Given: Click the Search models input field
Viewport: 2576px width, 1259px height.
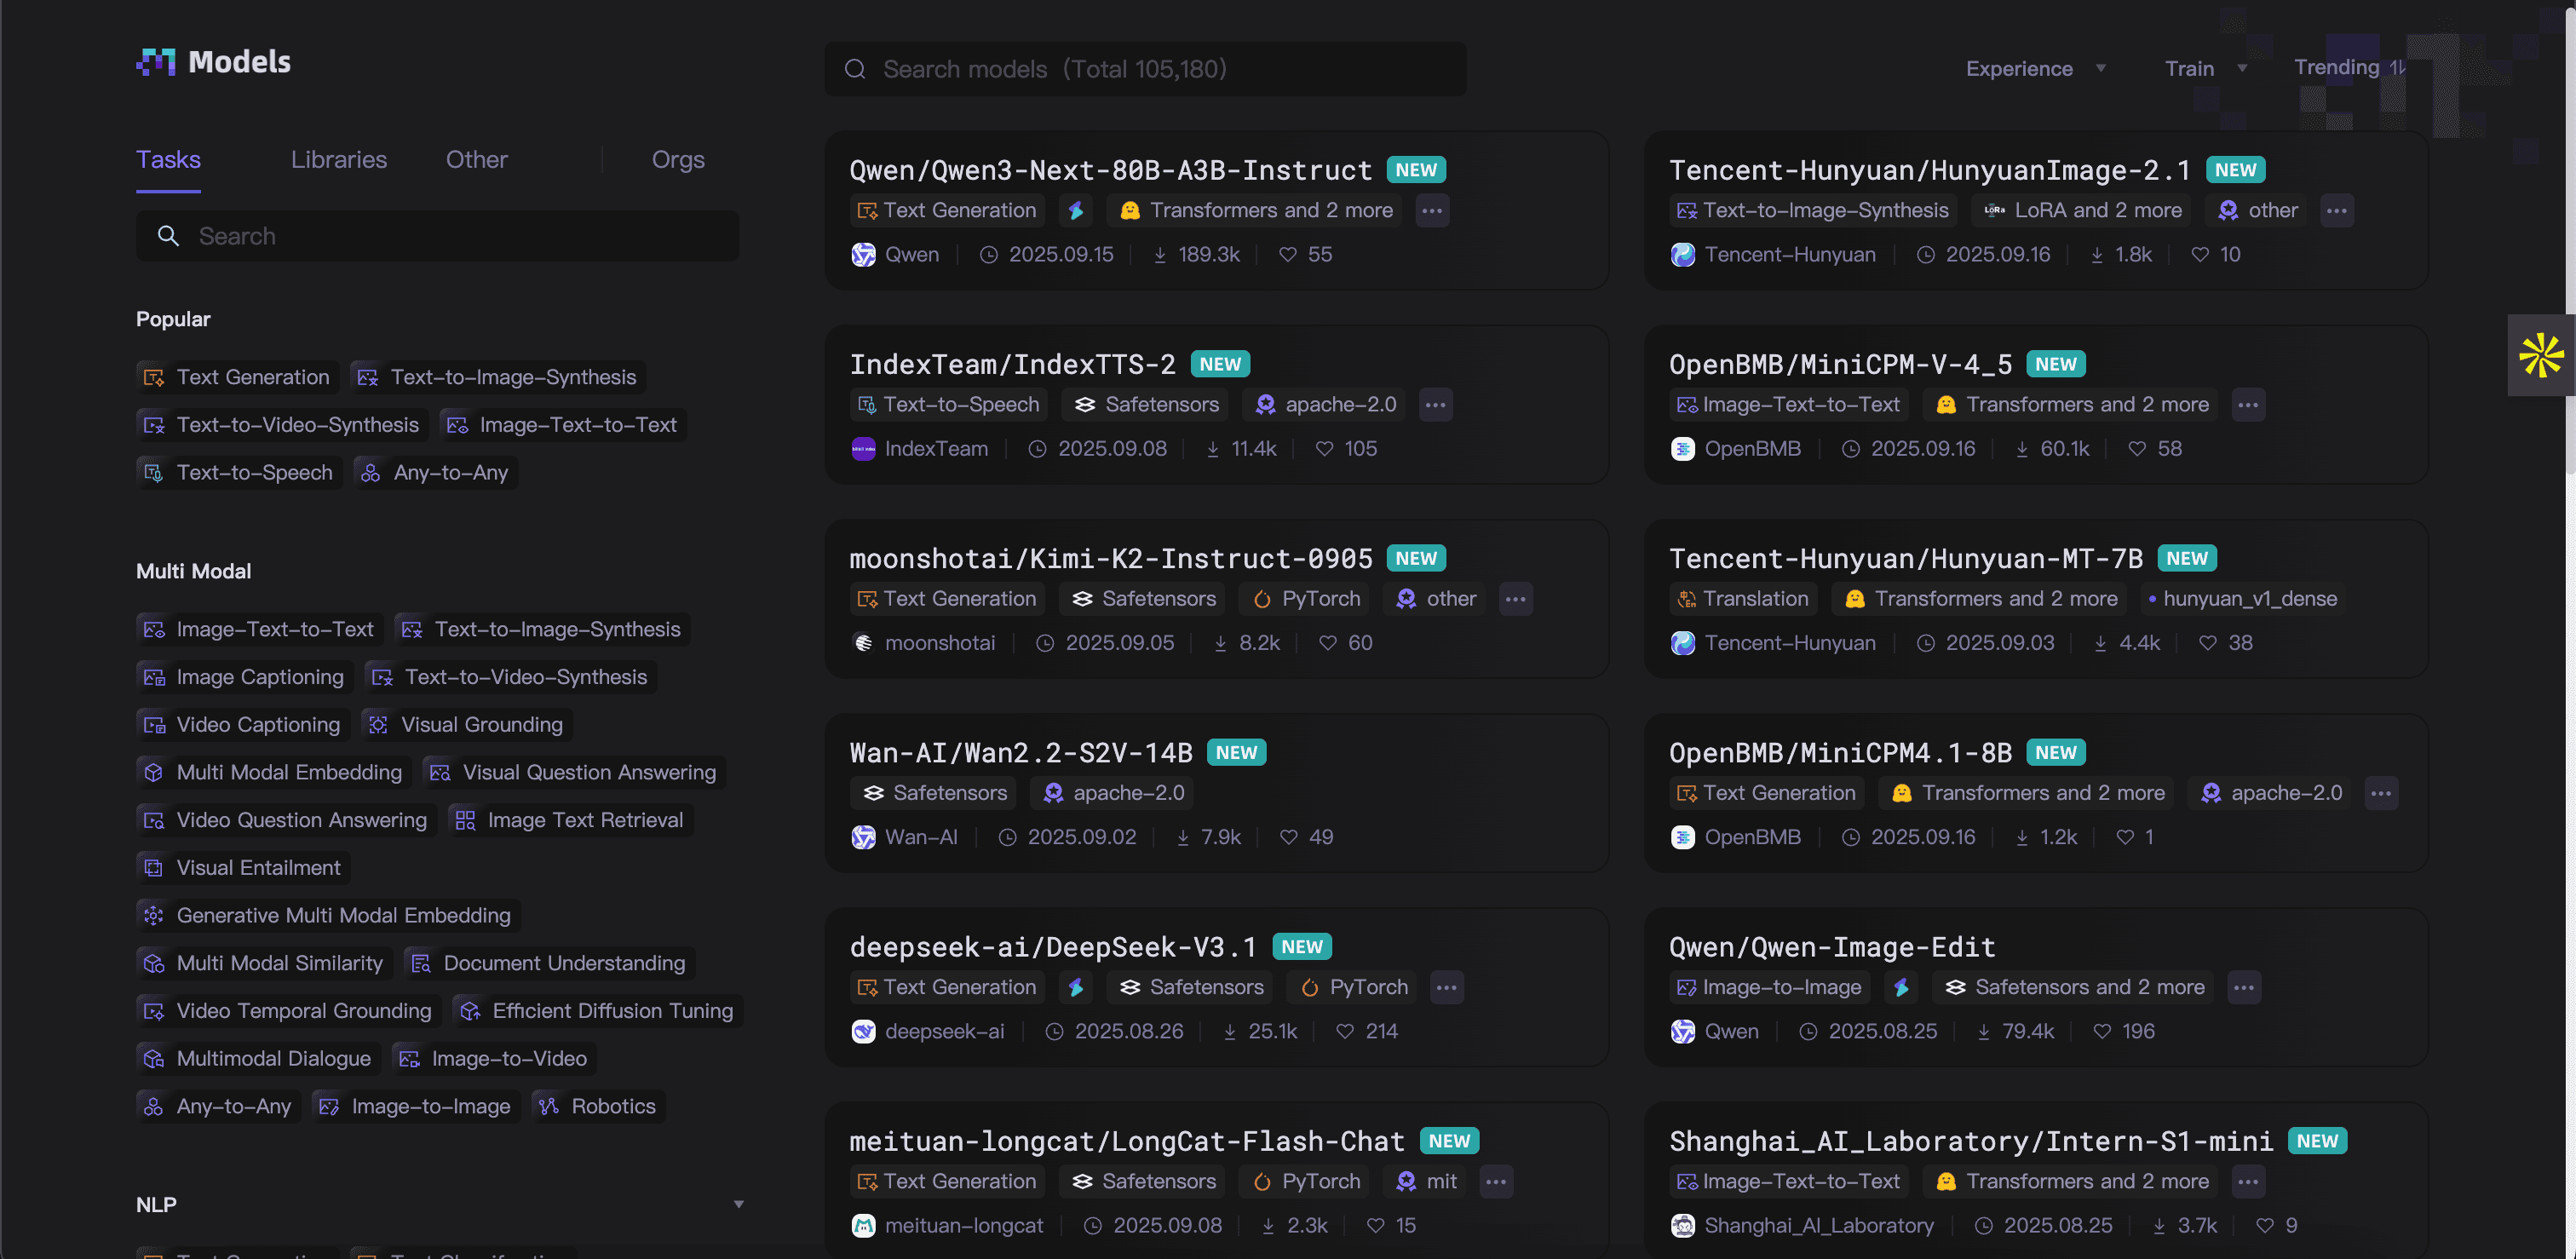Looking at the screenshot, I should tap(1145, 69).
